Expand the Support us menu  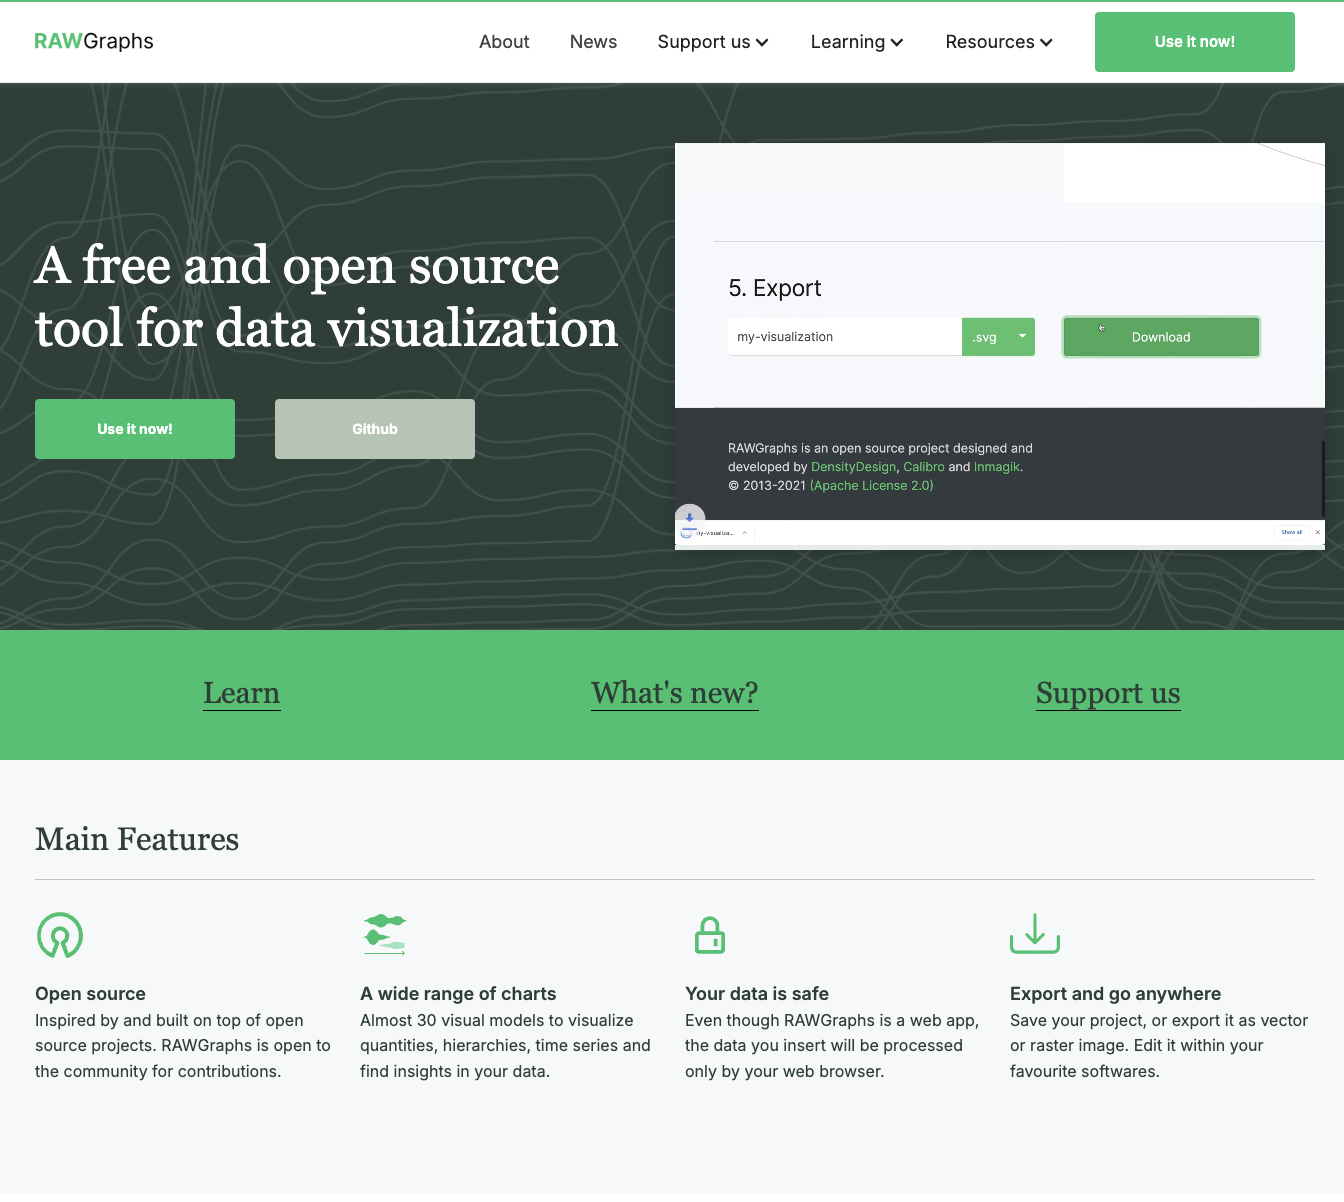click(713, 42)
